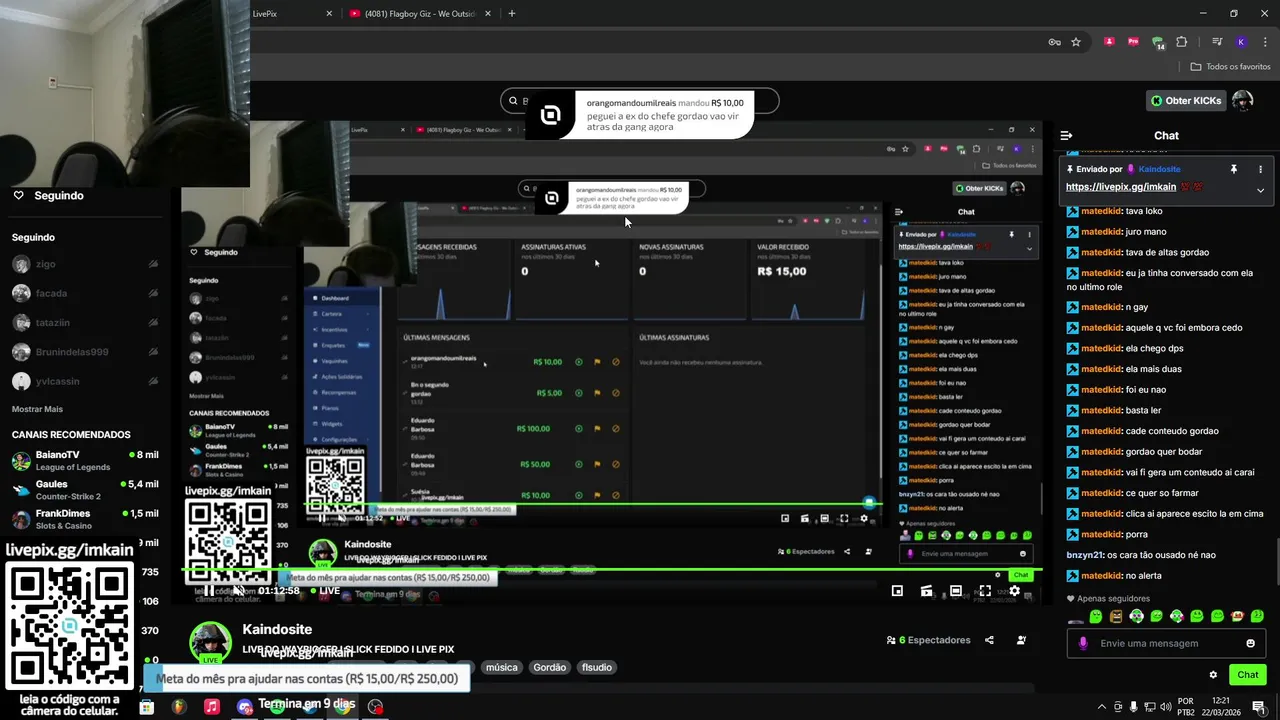Select the Gordão tag
1280x720 pixels.
coord(549,667)
